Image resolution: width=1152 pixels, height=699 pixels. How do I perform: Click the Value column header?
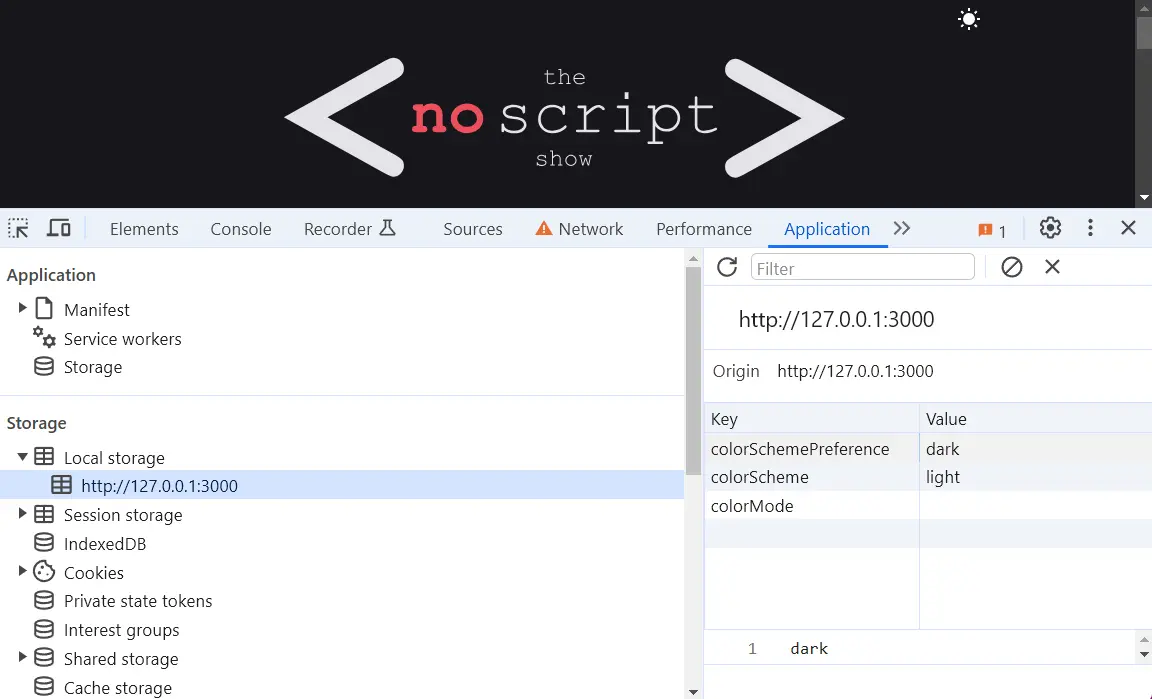pyautogui.click(x=1035, y=419)
